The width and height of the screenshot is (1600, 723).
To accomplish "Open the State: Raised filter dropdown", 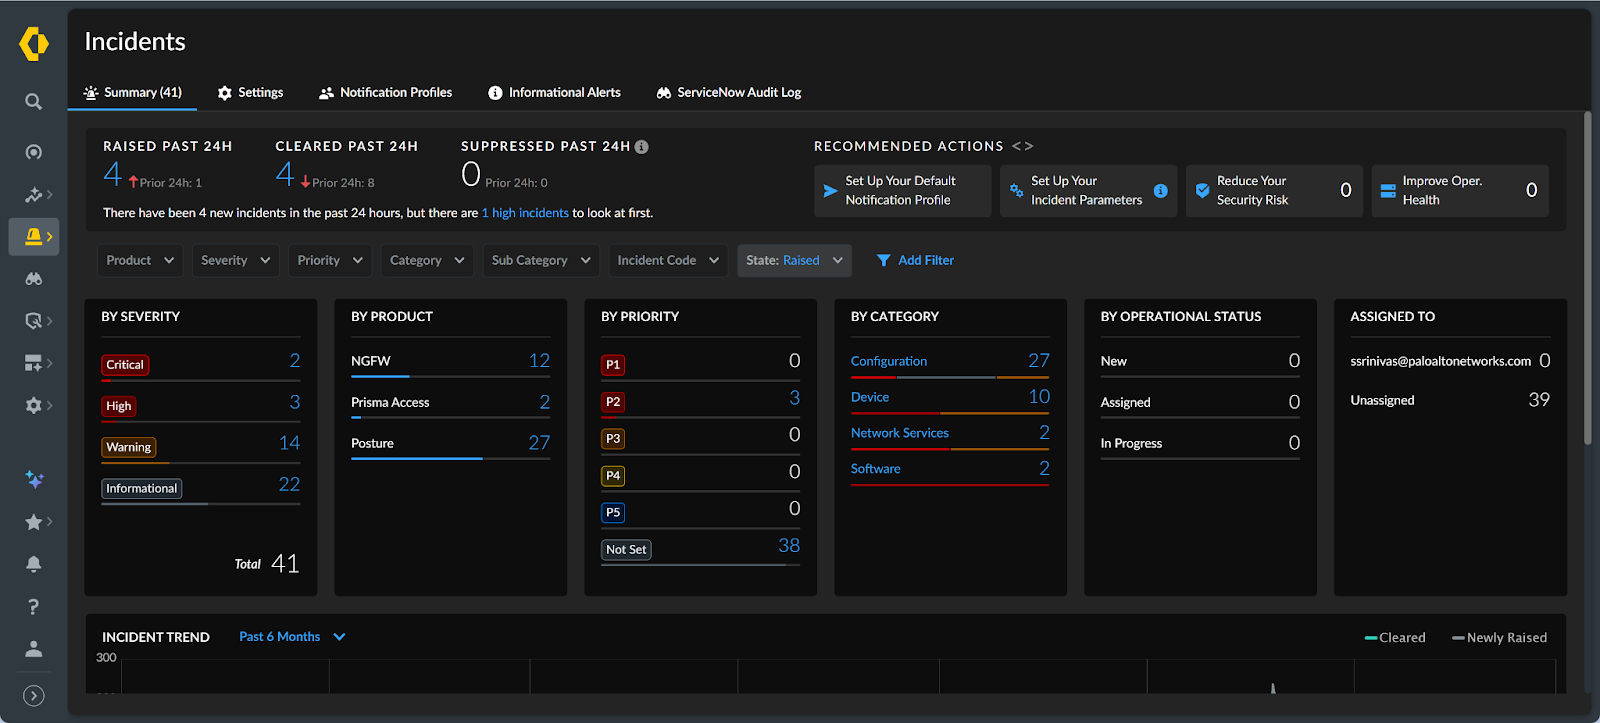I will tap(794, 260).
